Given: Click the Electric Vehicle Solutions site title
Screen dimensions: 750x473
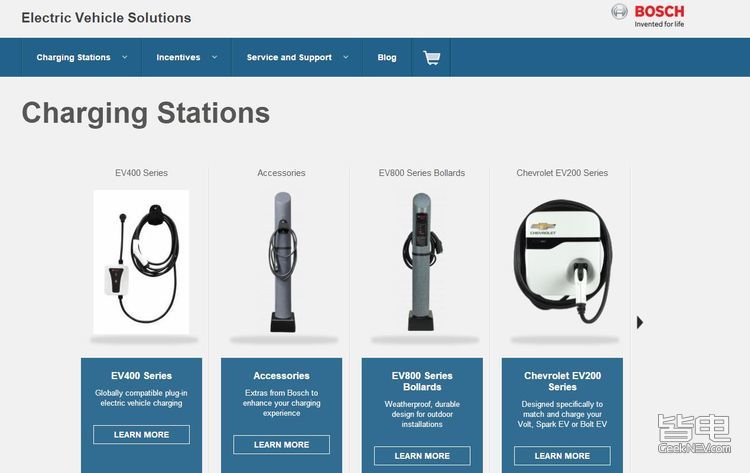Looking at the screenshot, I should pyautogui.click(x=106, y=18).
